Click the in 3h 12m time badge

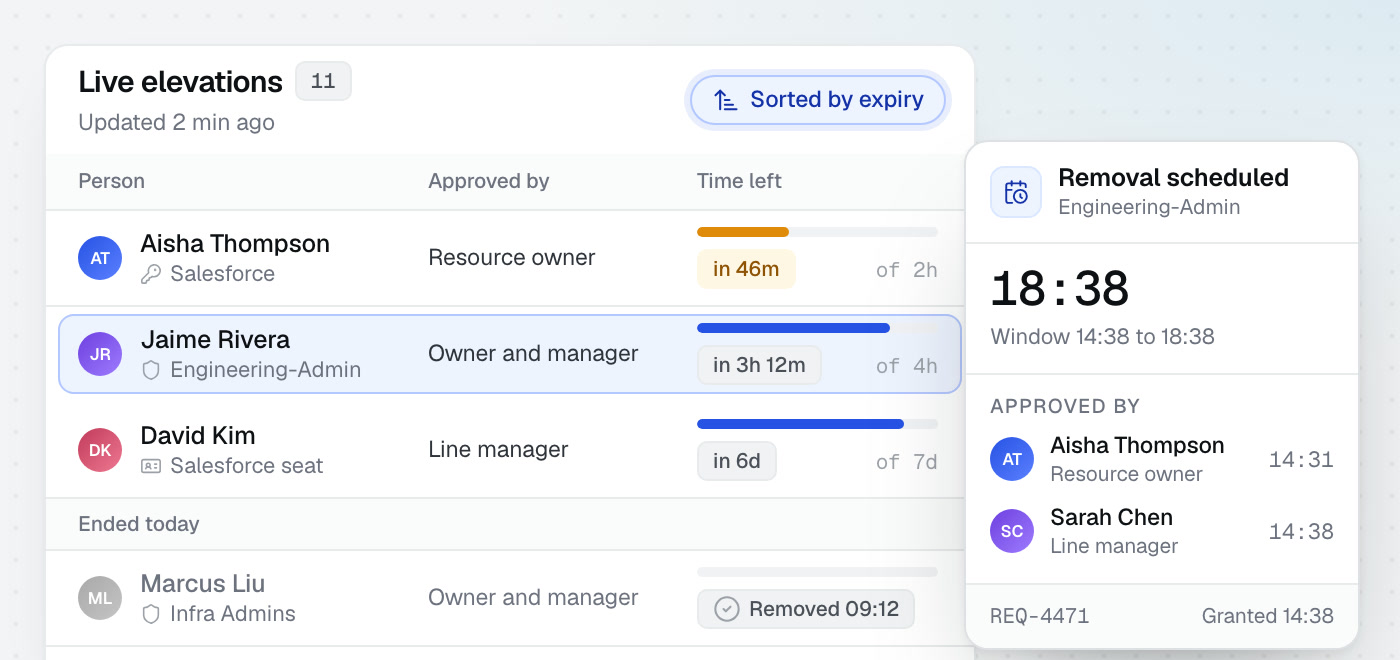[759, 365]
